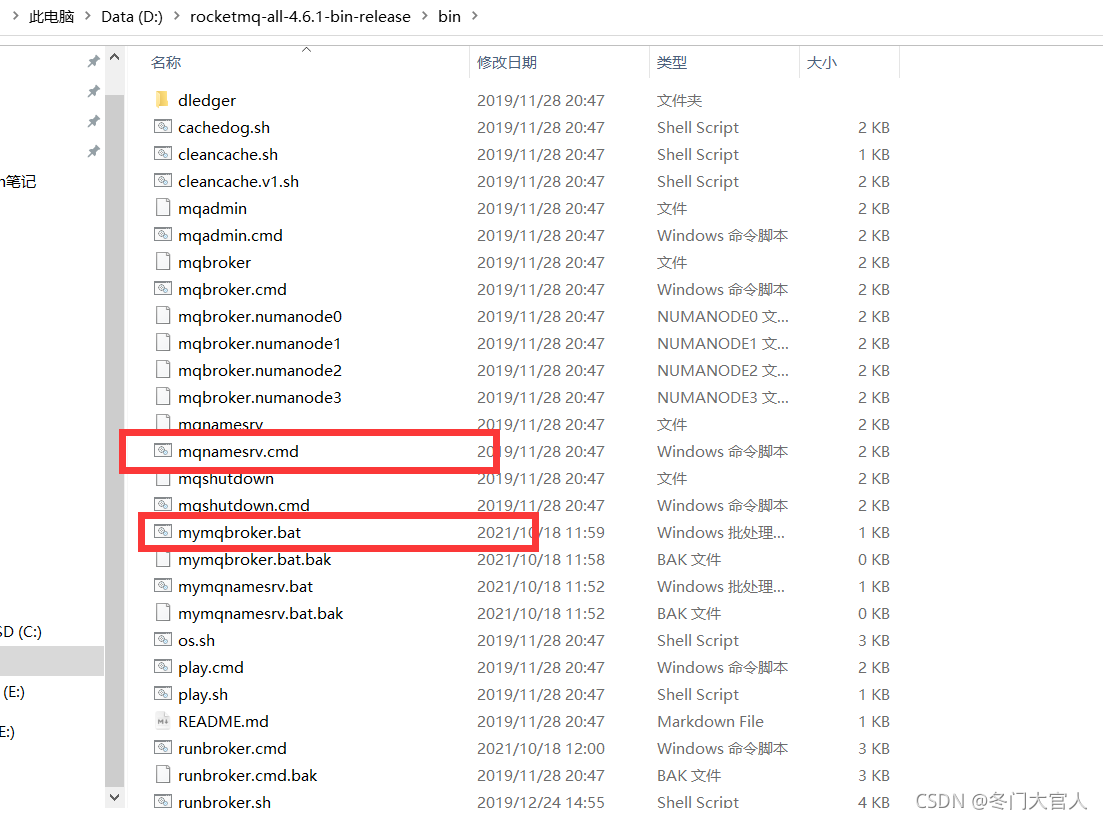
Task: Select the mqbroker.numanode2 file icon
Action: (162, 370)
